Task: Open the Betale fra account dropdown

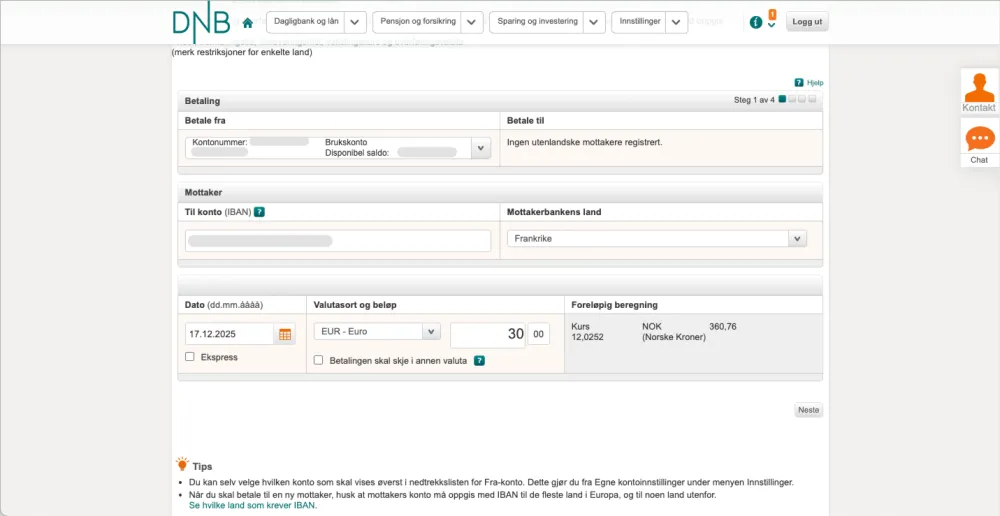Action: coord(480,148)
